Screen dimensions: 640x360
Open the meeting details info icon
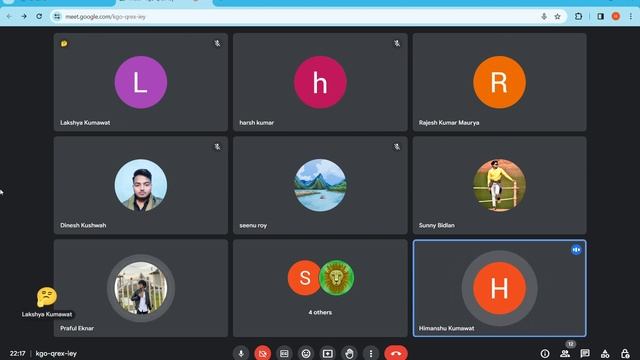pos(545,353)
